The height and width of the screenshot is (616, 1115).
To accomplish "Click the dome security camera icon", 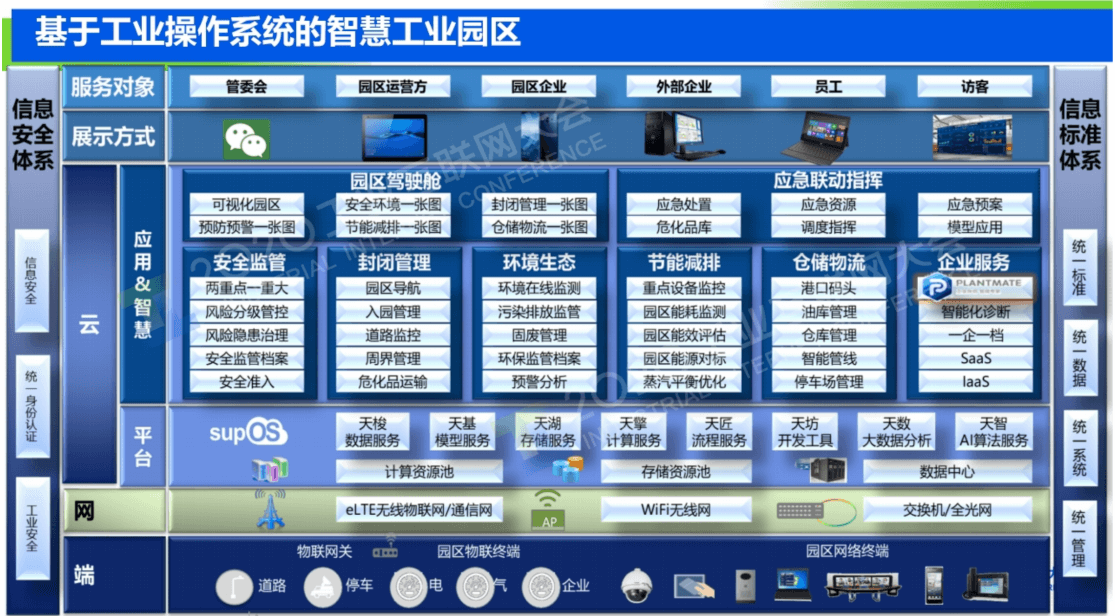I will [x=635, y=585].
